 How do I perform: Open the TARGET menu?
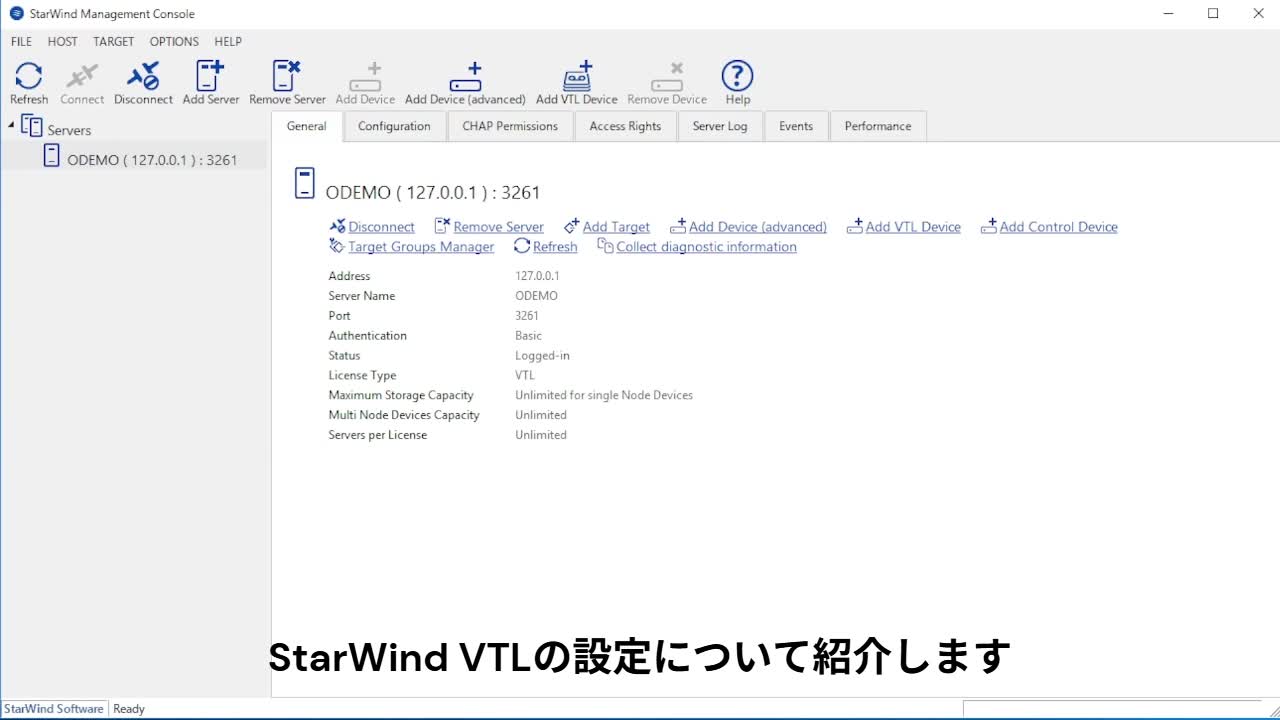coord(113,42)
